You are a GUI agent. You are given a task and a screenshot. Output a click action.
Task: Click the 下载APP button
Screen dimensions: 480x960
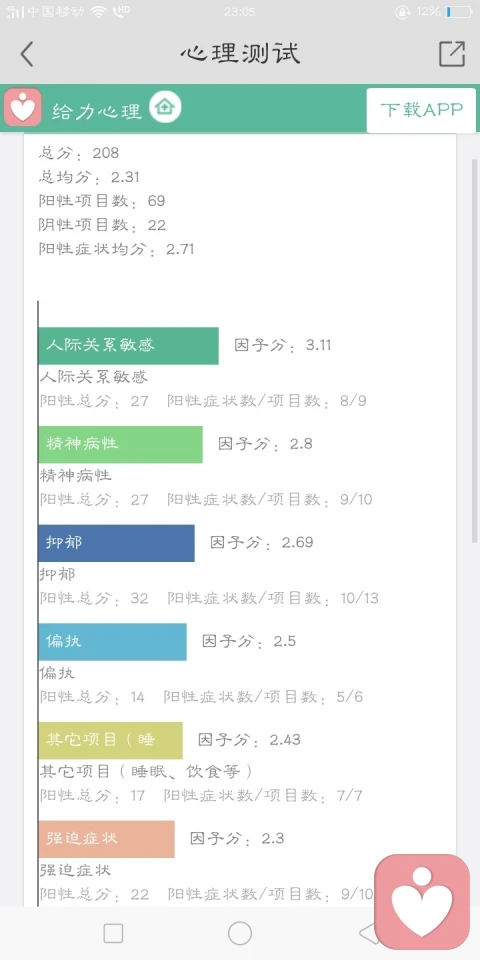tap(421, 110)
